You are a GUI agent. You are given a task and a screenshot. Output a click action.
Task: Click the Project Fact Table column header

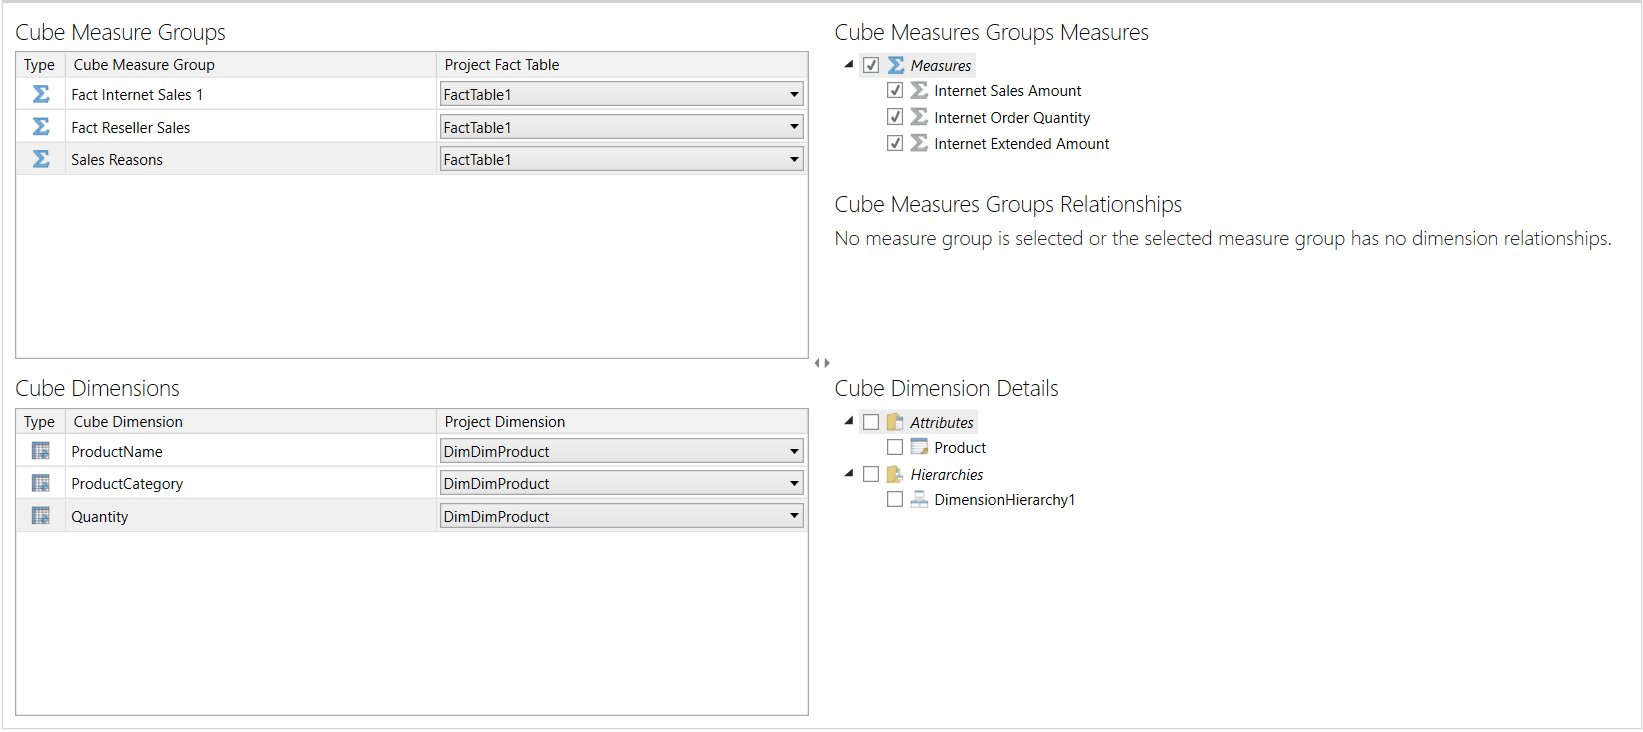click(502, 65)
